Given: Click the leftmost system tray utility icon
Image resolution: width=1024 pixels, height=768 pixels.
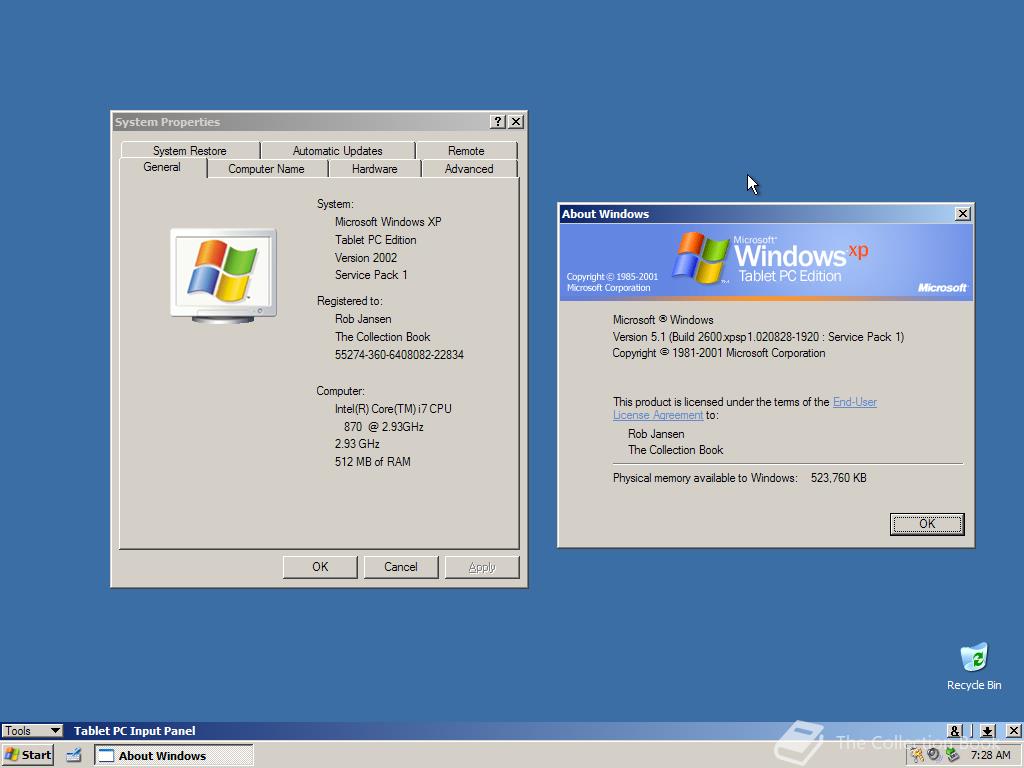Looking at the screenshot, I should (916, 755).
